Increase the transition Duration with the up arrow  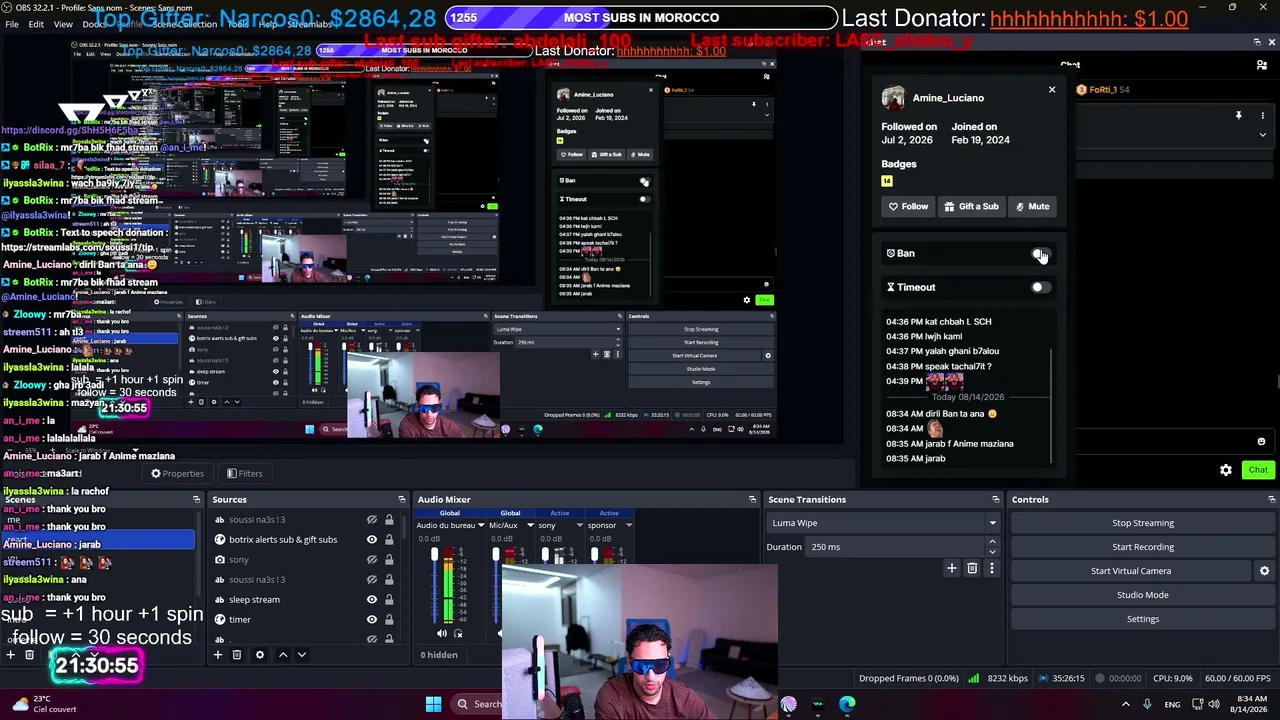[992, 542]
